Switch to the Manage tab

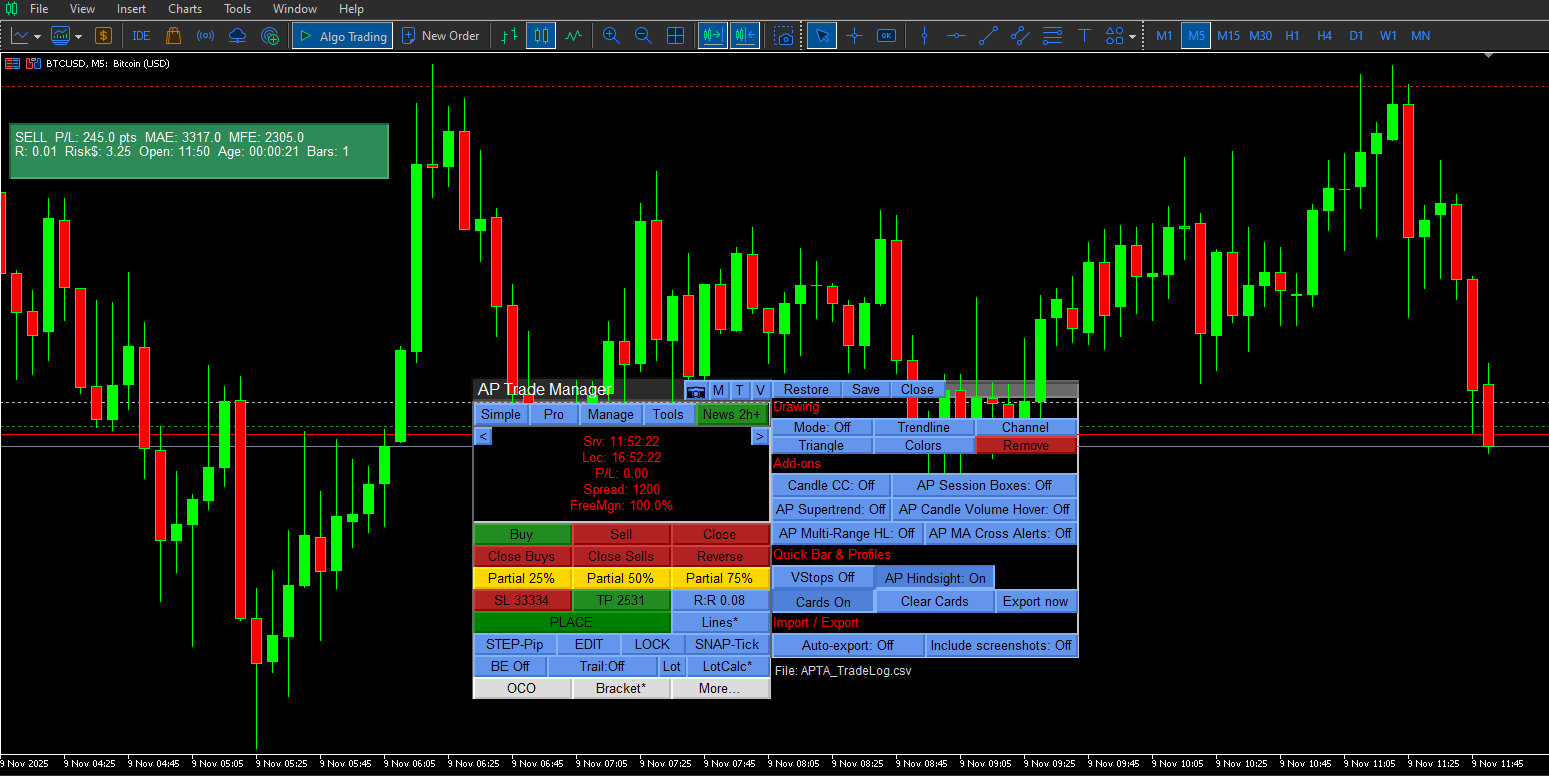coord(610,415)
